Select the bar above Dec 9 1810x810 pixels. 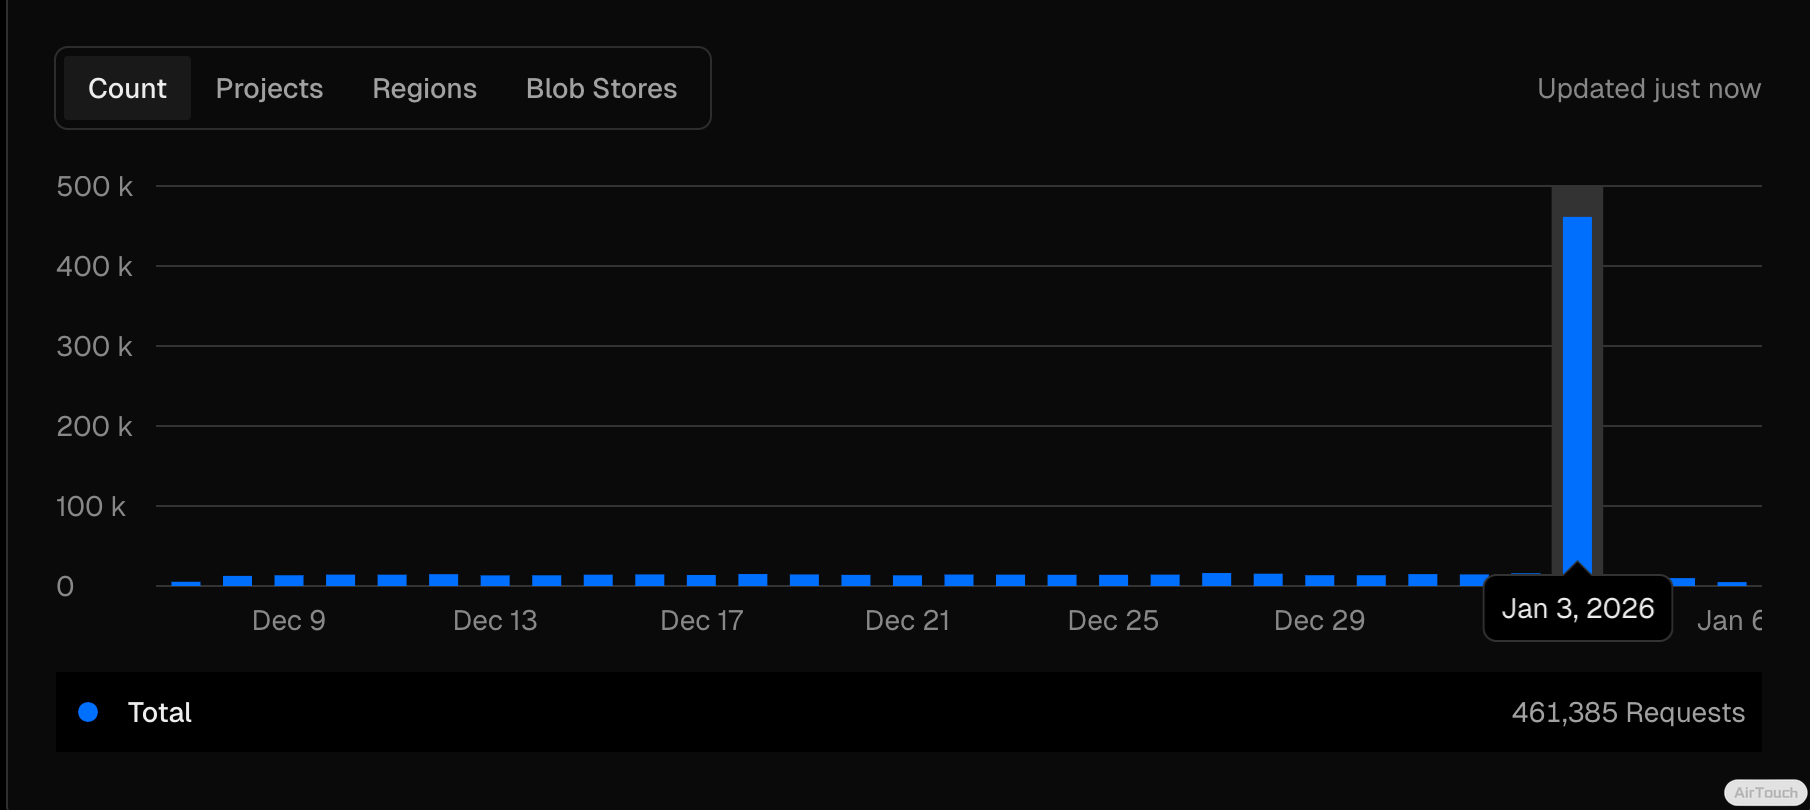click(289, 580)
